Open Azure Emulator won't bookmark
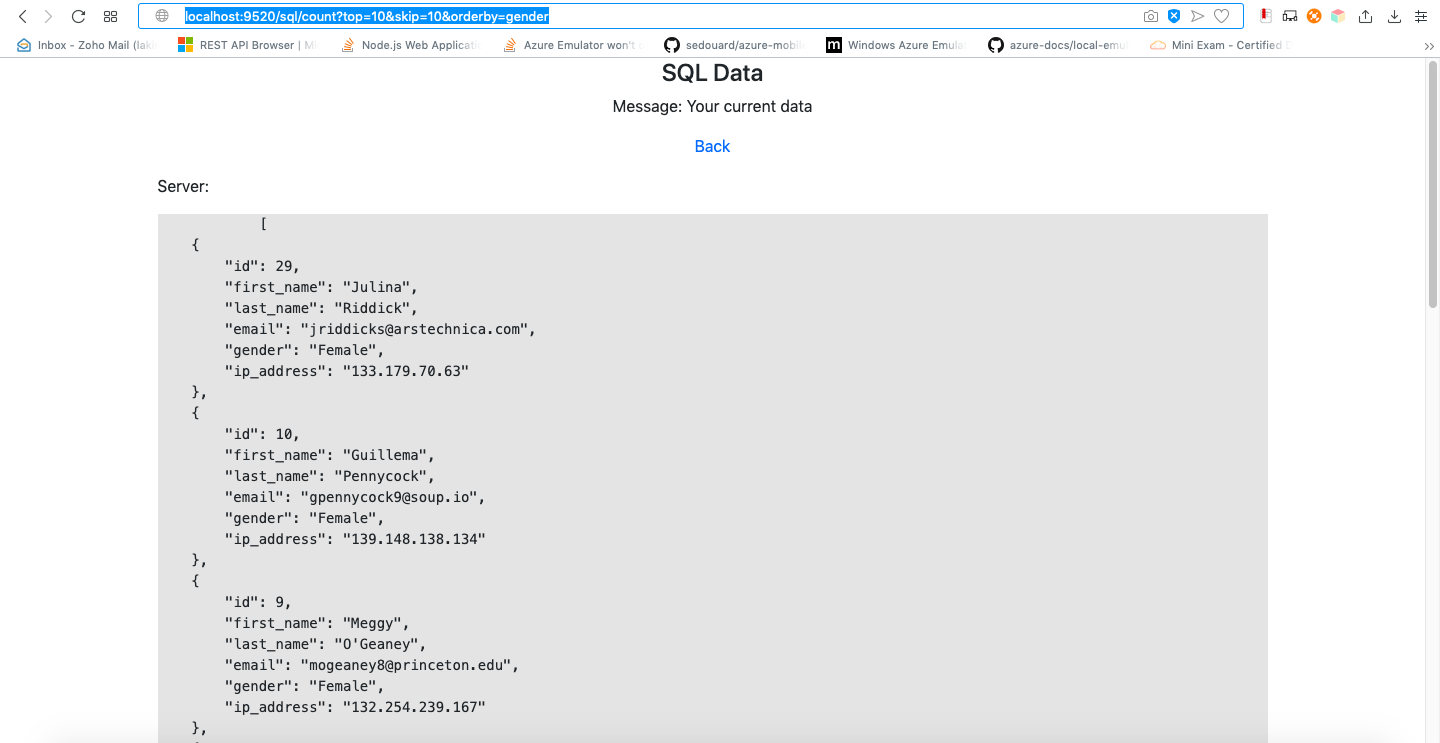Image resolution: width=1440 pixels, height=743 pixels. click(x=573, y=45)
